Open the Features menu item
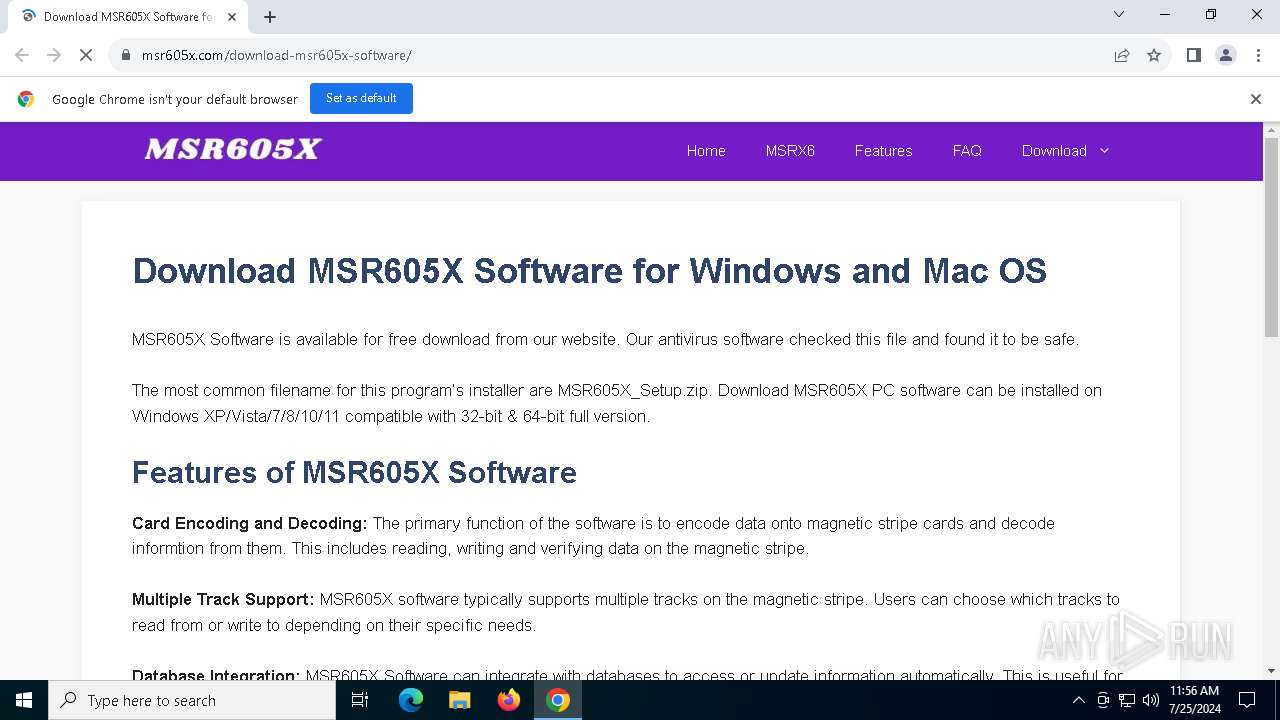This screenshot has width=1280, height=720. point(883,151)
